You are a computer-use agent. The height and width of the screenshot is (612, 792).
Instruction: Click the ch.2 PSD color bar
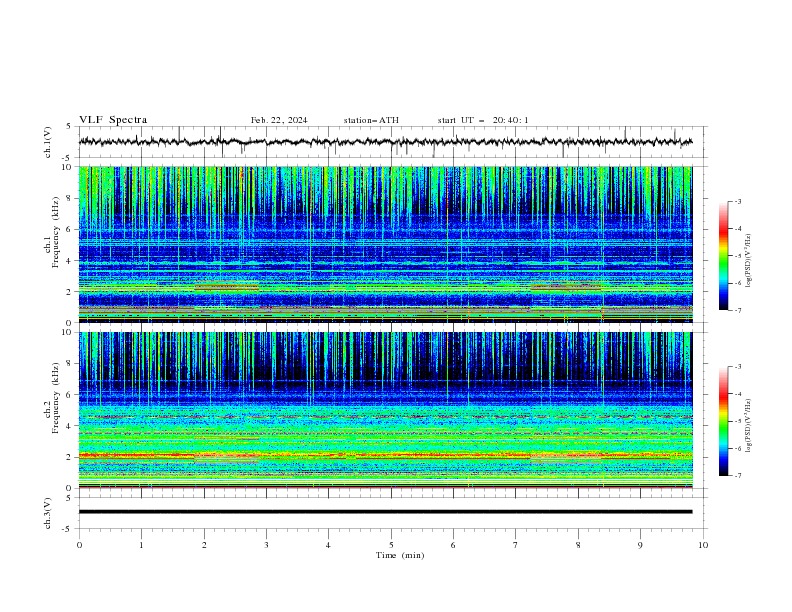(x=723, y=421)
